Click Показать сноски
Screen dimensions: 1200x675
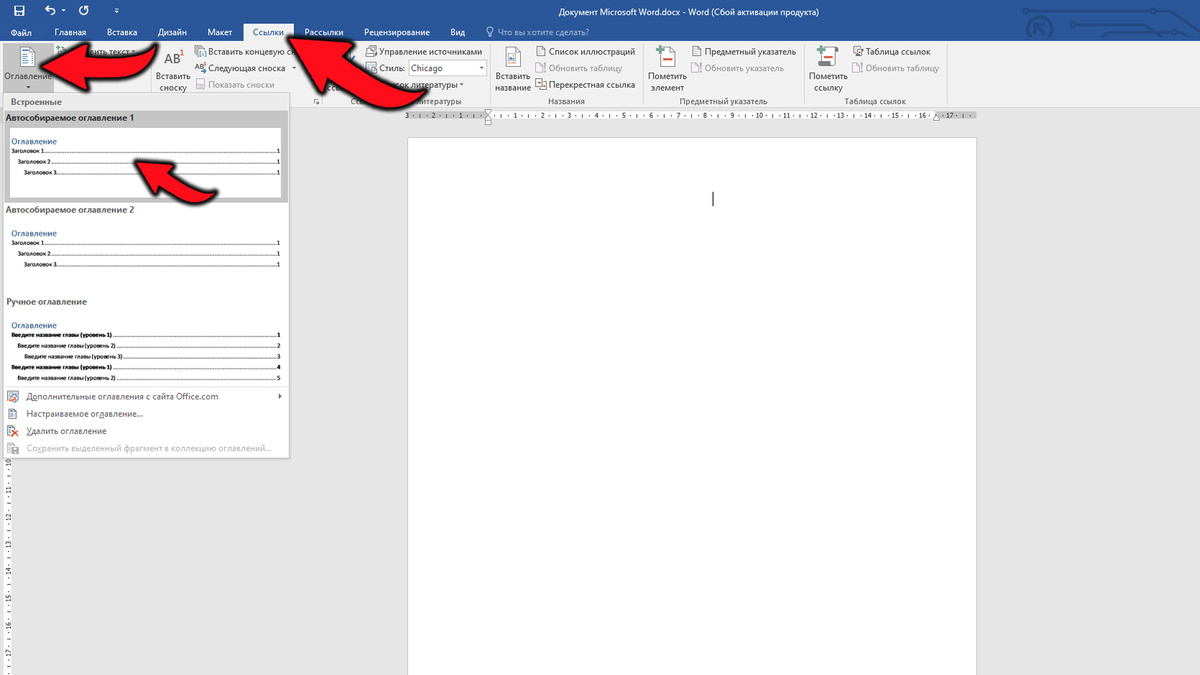[234, 85]
